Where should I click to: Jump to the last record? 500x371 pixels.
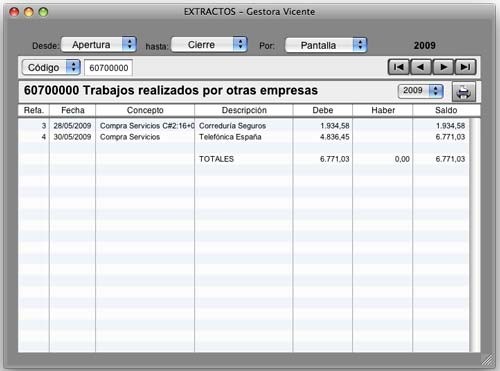tap(466, 67)
